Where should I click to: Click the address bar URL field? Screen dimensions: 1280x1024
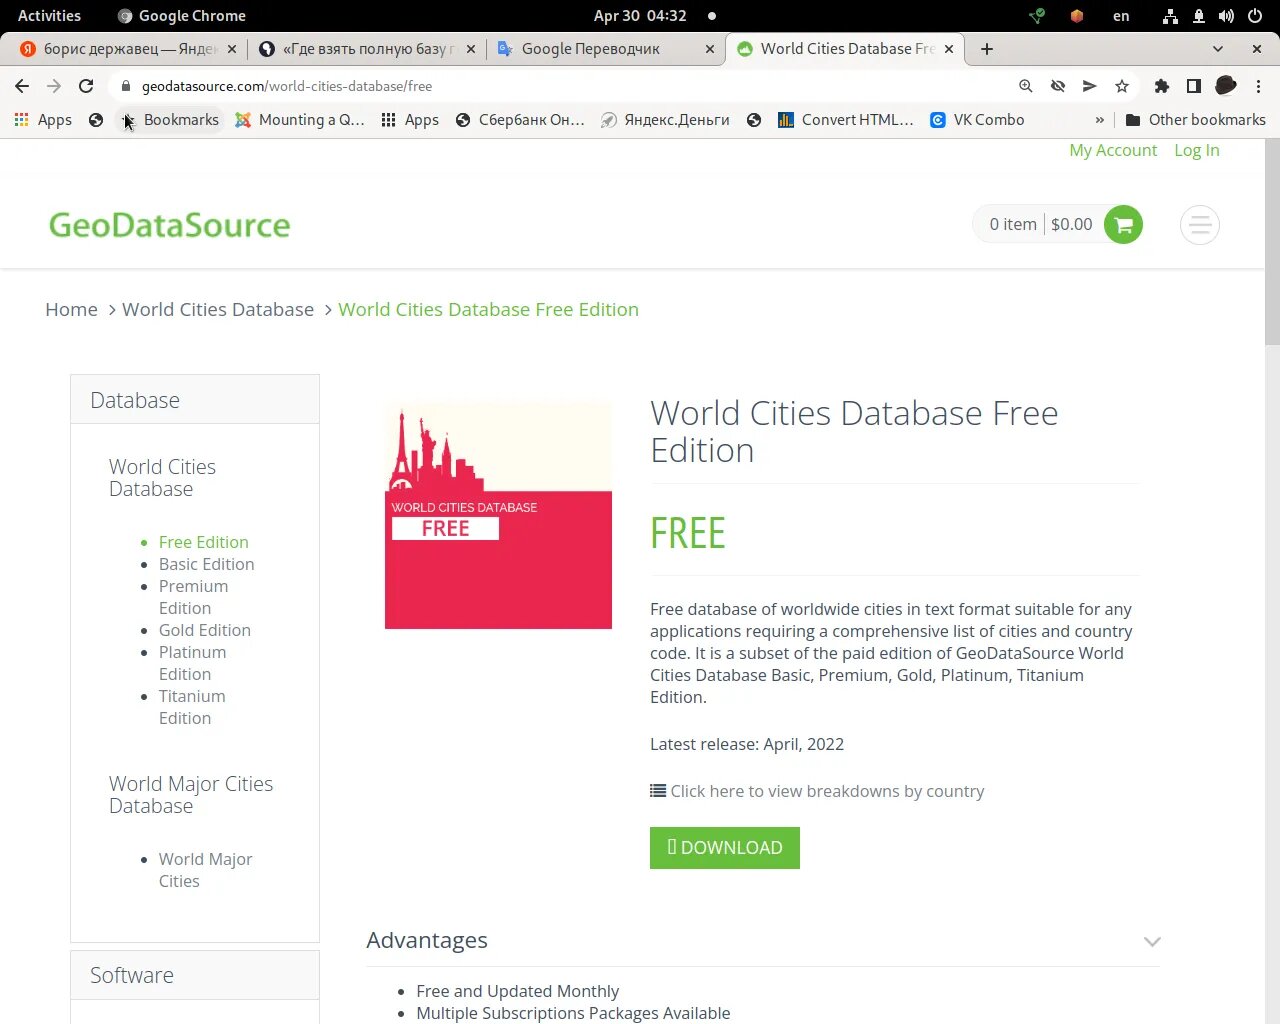560,86
